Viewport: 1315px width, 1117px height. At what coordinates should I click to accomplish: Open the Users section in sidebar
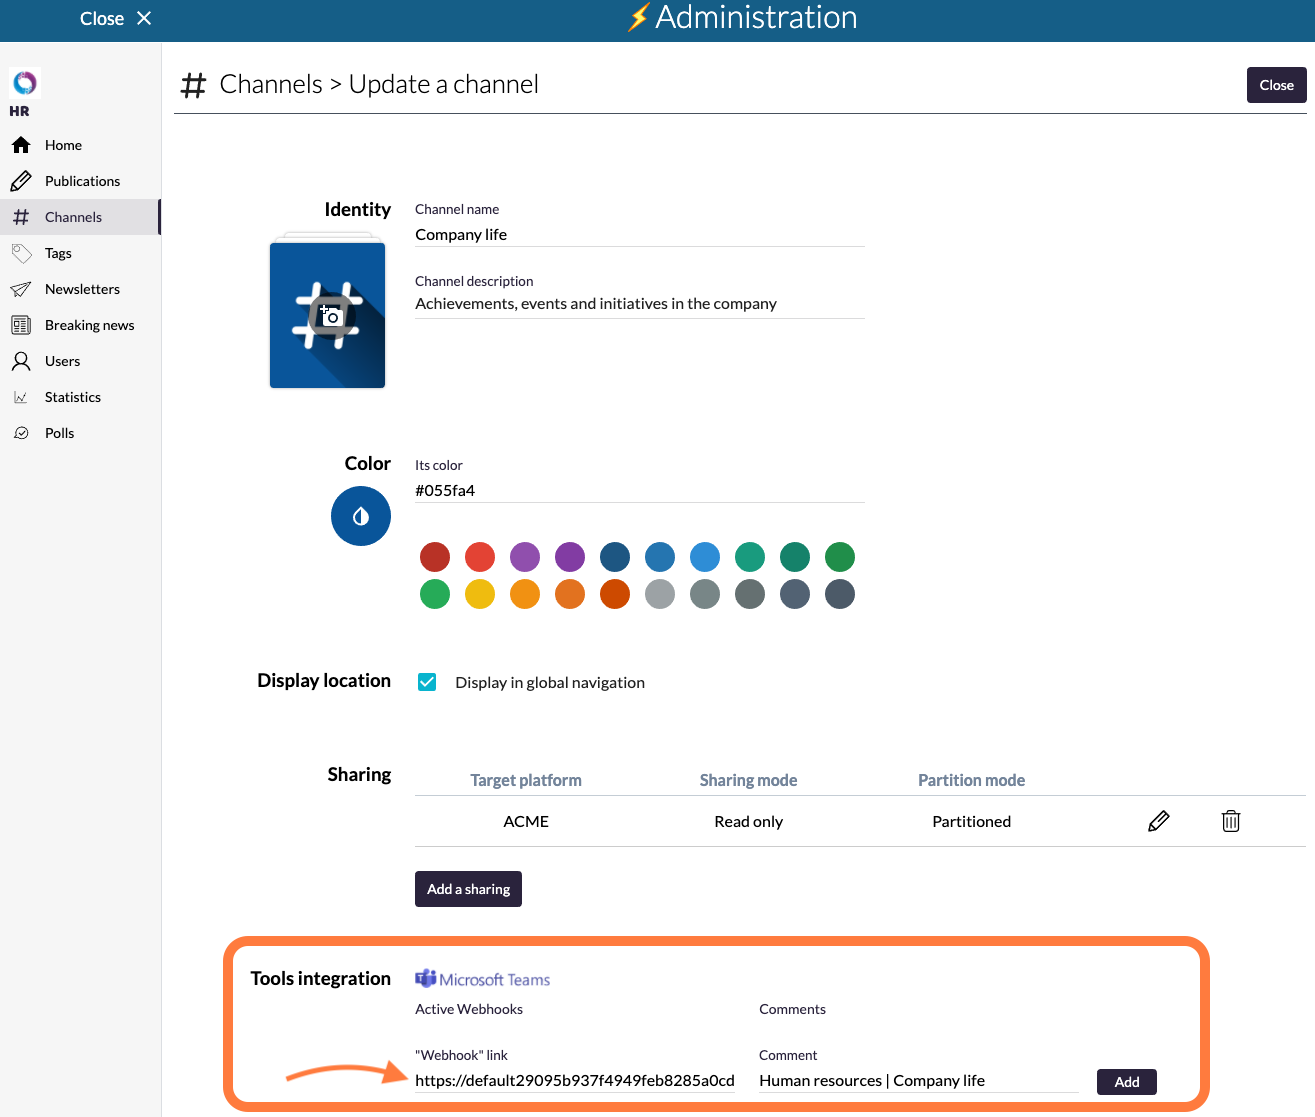pos(62,361)
